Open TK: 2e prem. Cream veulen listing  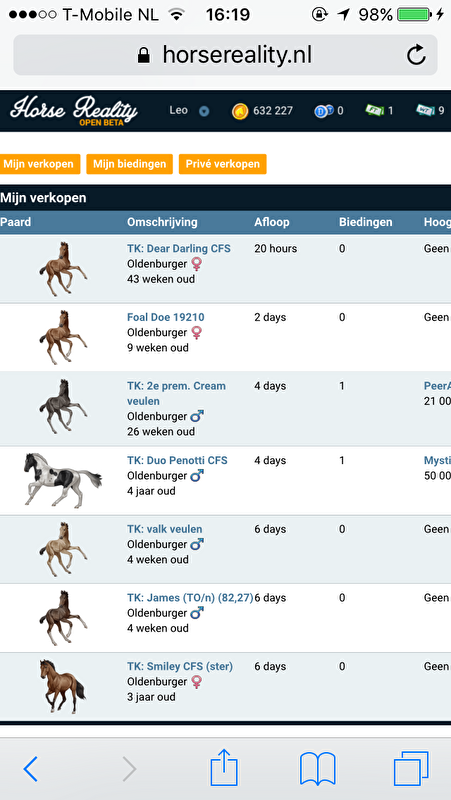tap(176, 393)
